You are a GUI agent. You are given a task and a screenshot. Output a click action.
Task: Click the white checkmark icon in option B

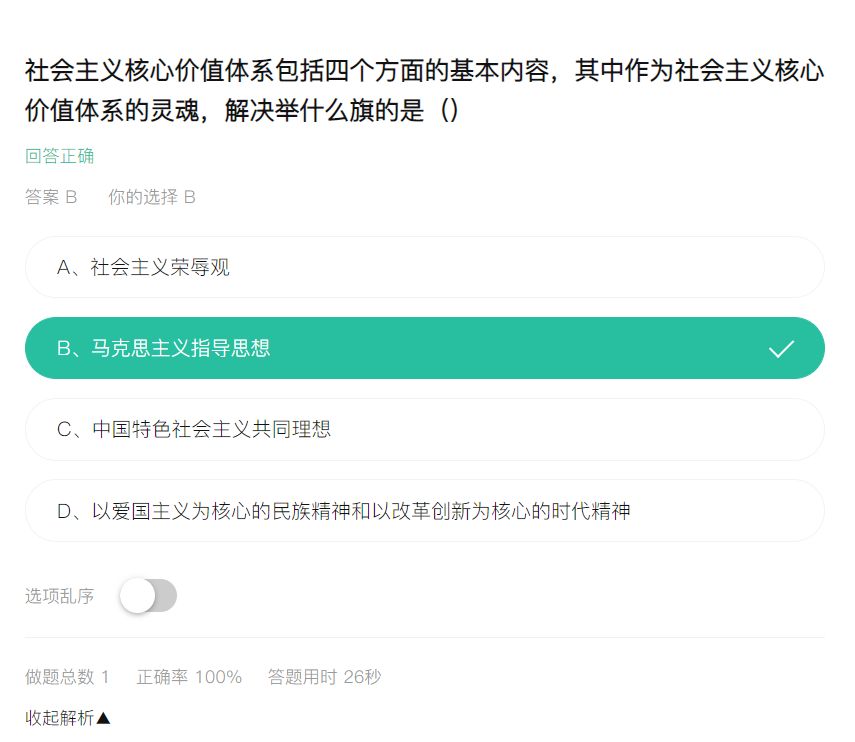point(781,348)
